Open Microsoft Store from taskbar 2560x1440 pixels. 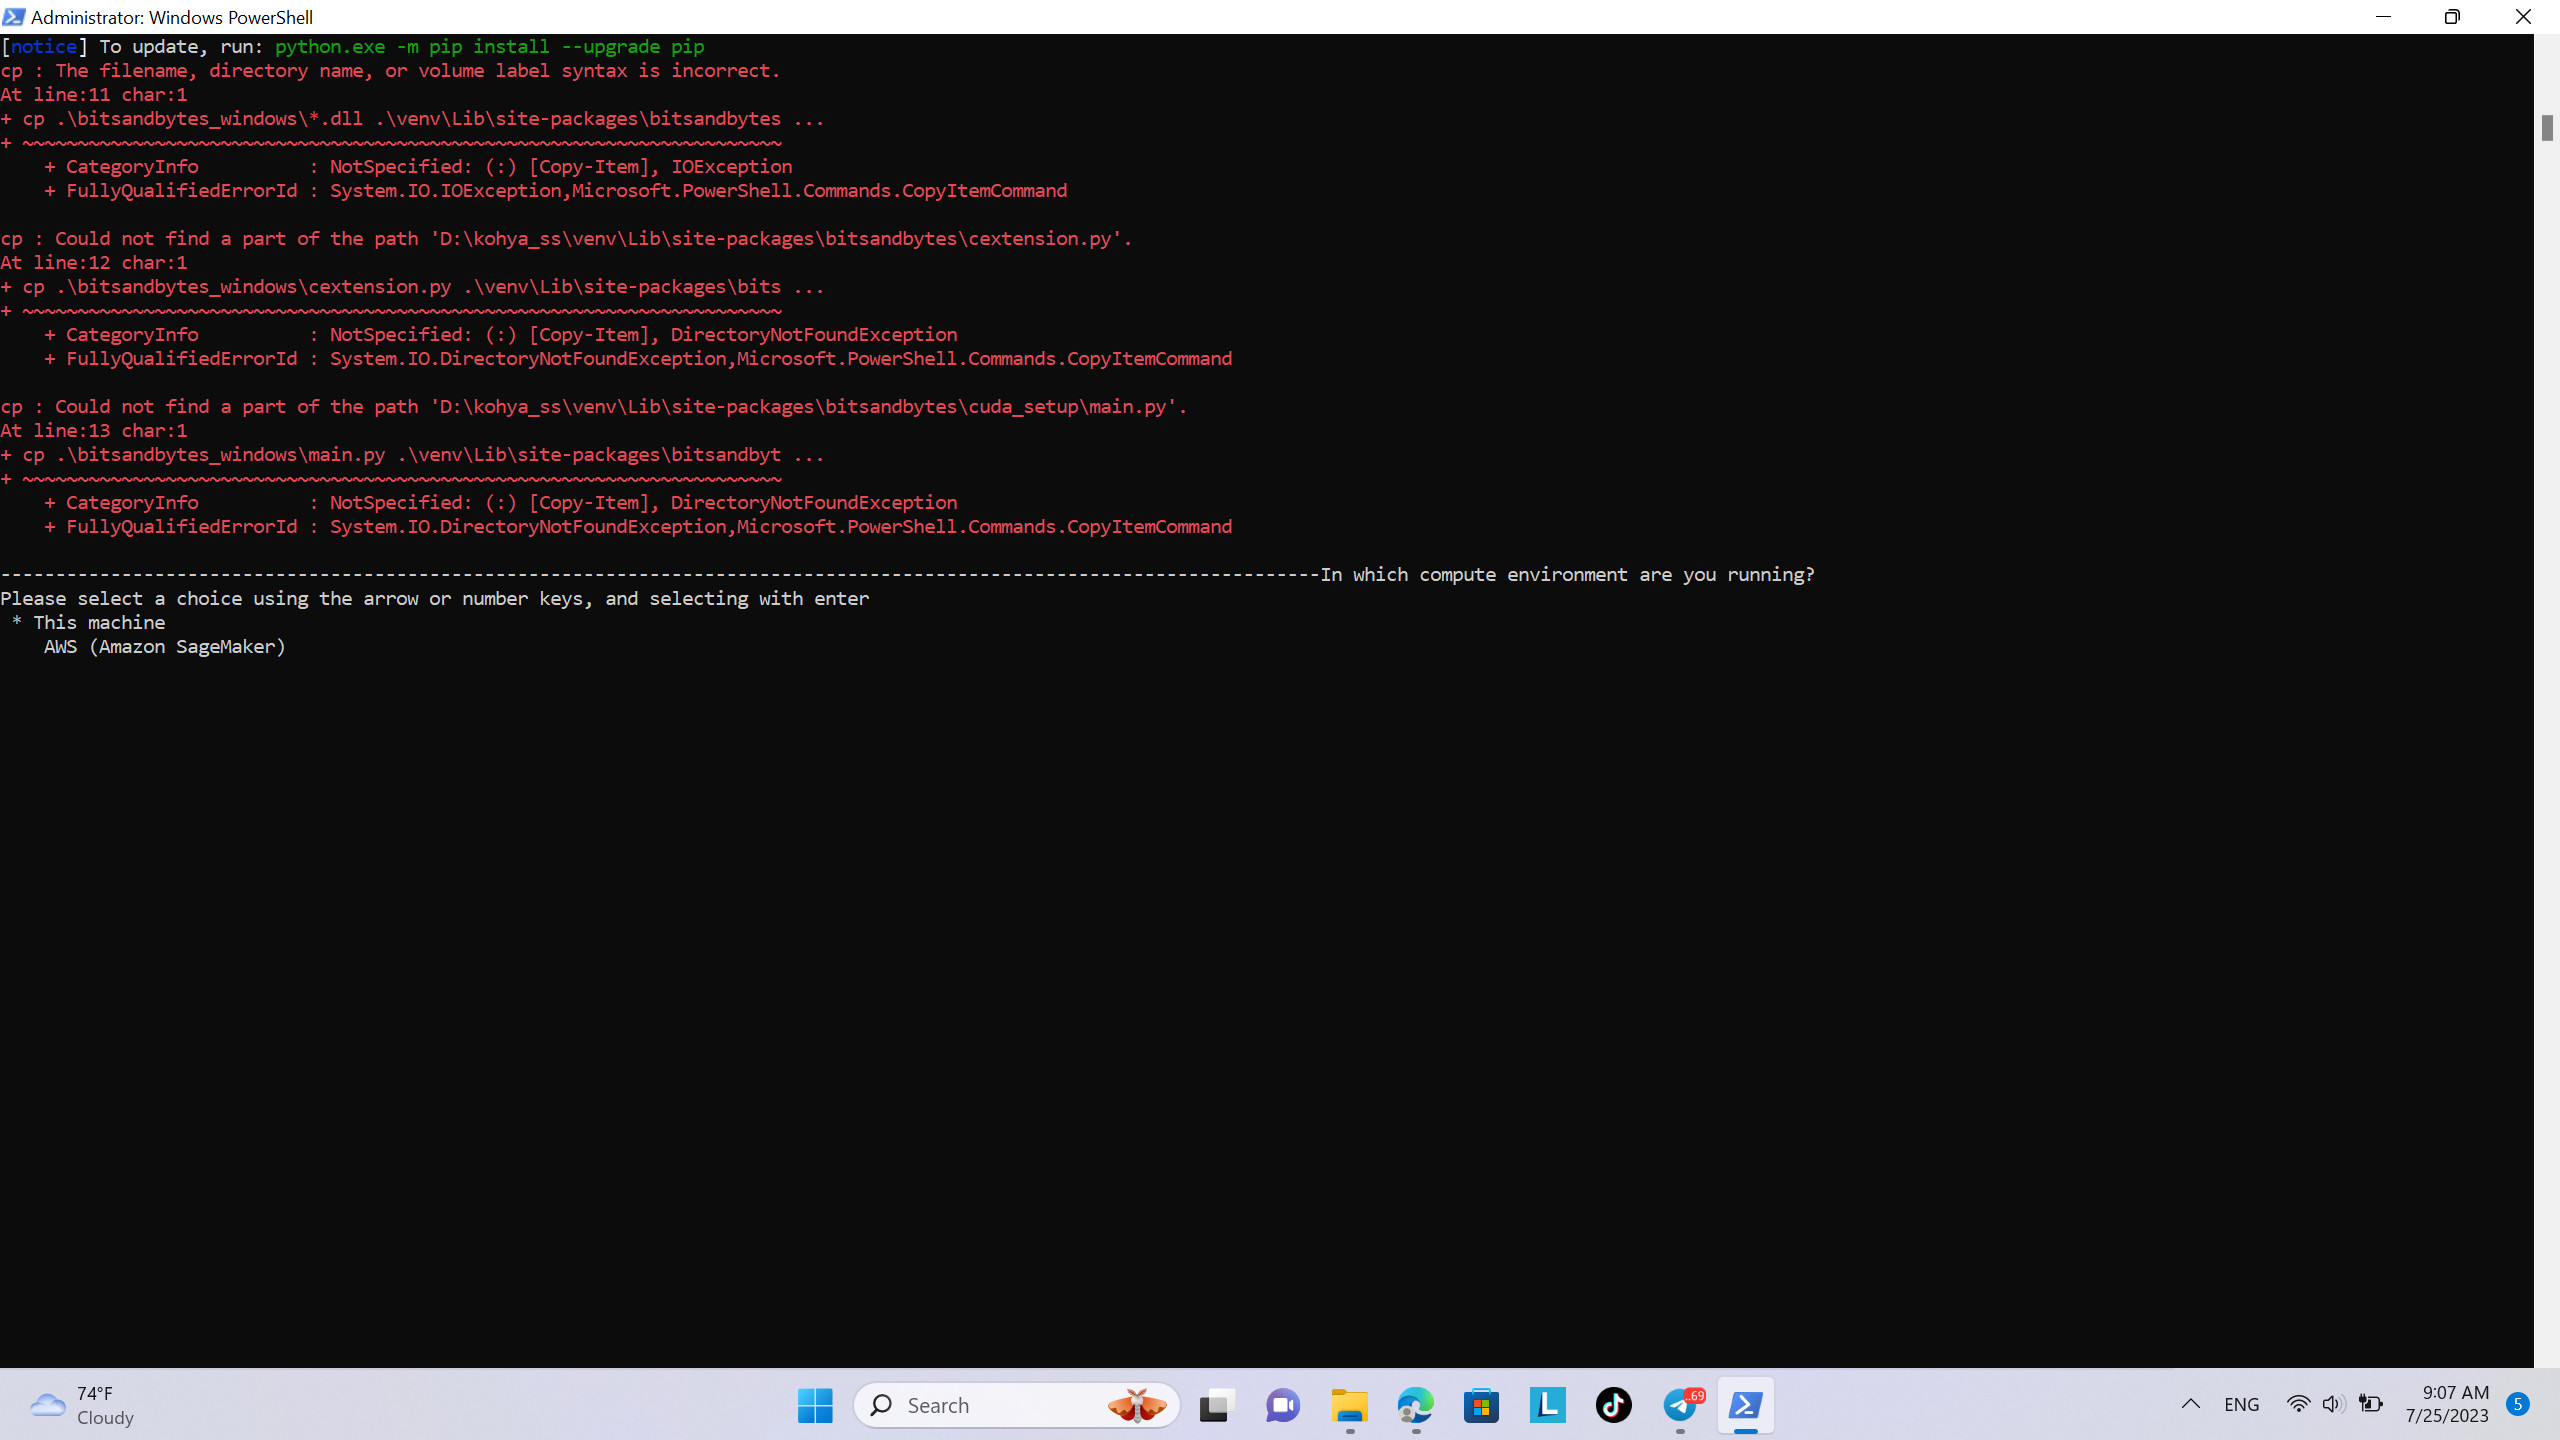(1481, 1405)
